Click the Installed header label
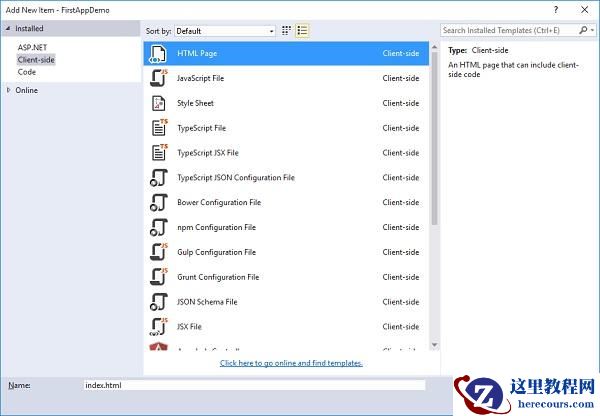600x416 pixels. click(x=29, y=28)
